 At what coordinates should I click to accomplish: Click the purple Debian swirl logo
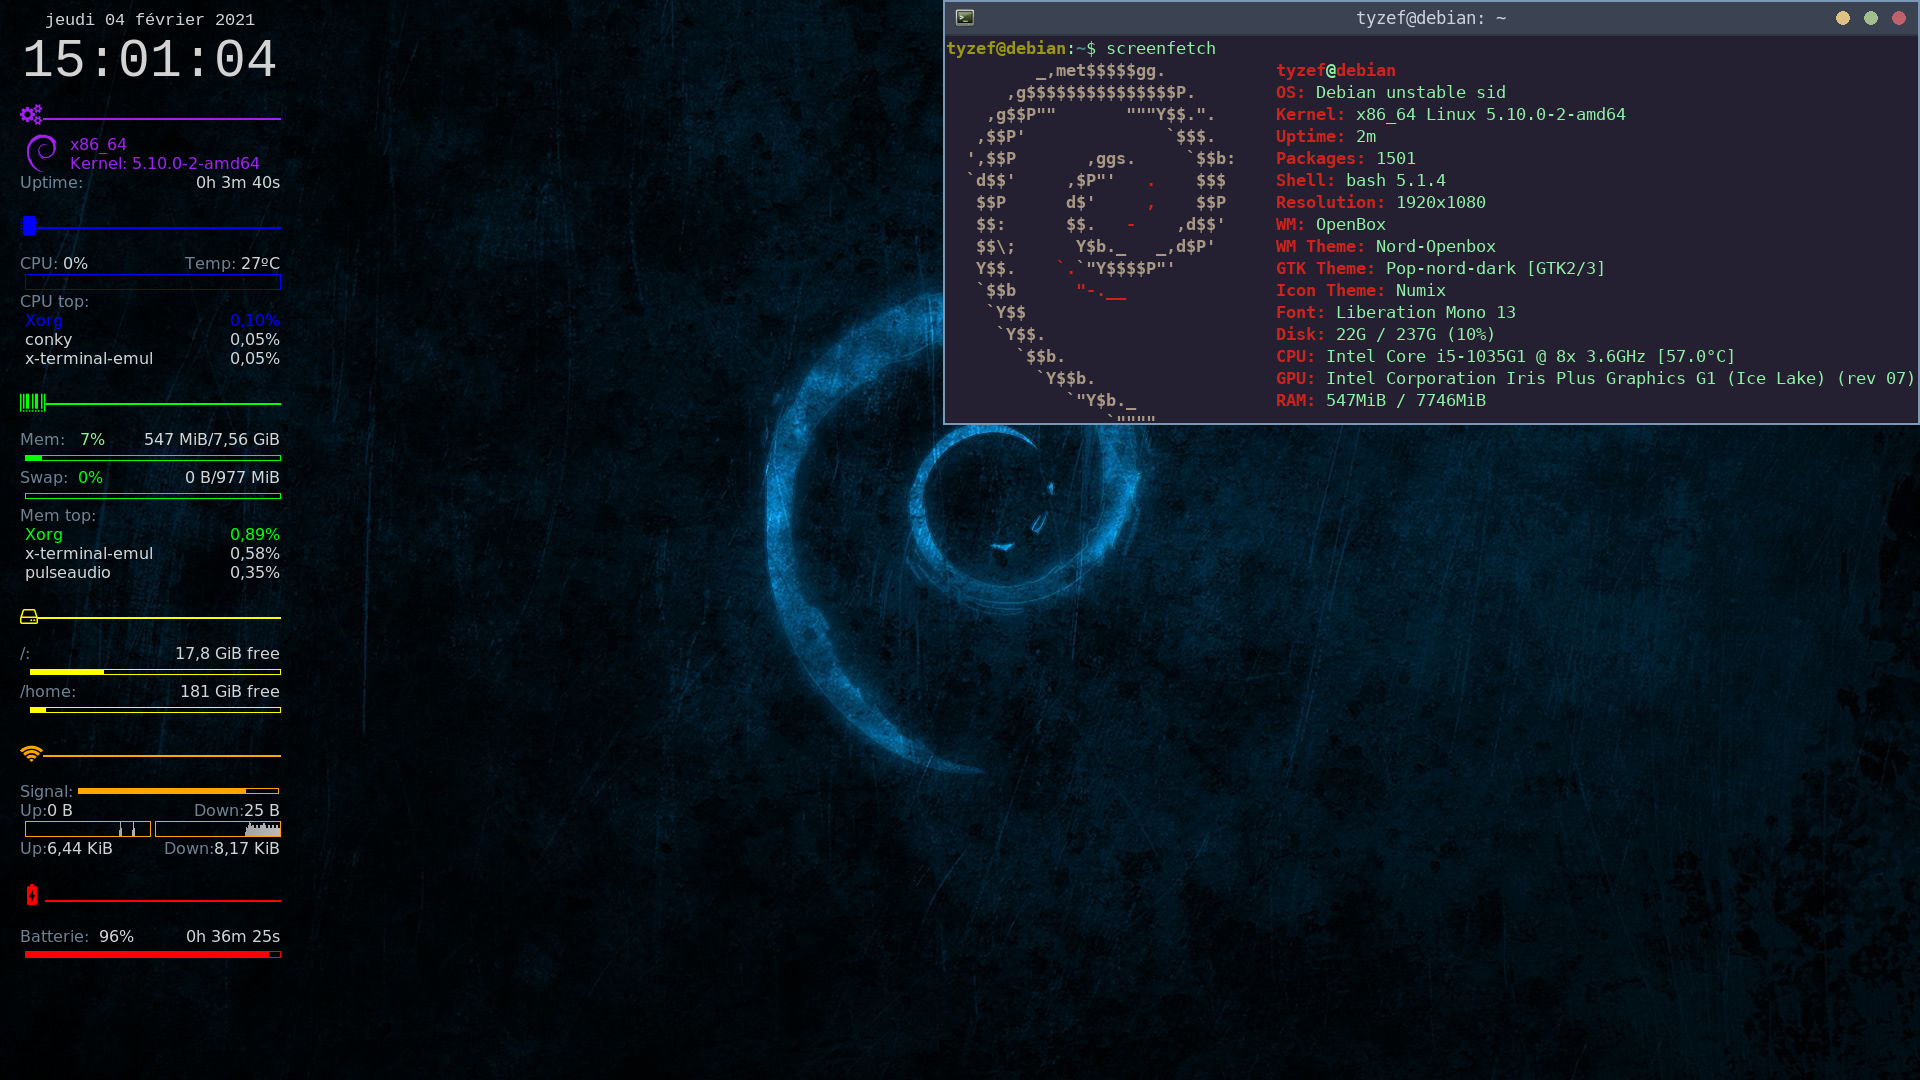click(x=42, y=153)
